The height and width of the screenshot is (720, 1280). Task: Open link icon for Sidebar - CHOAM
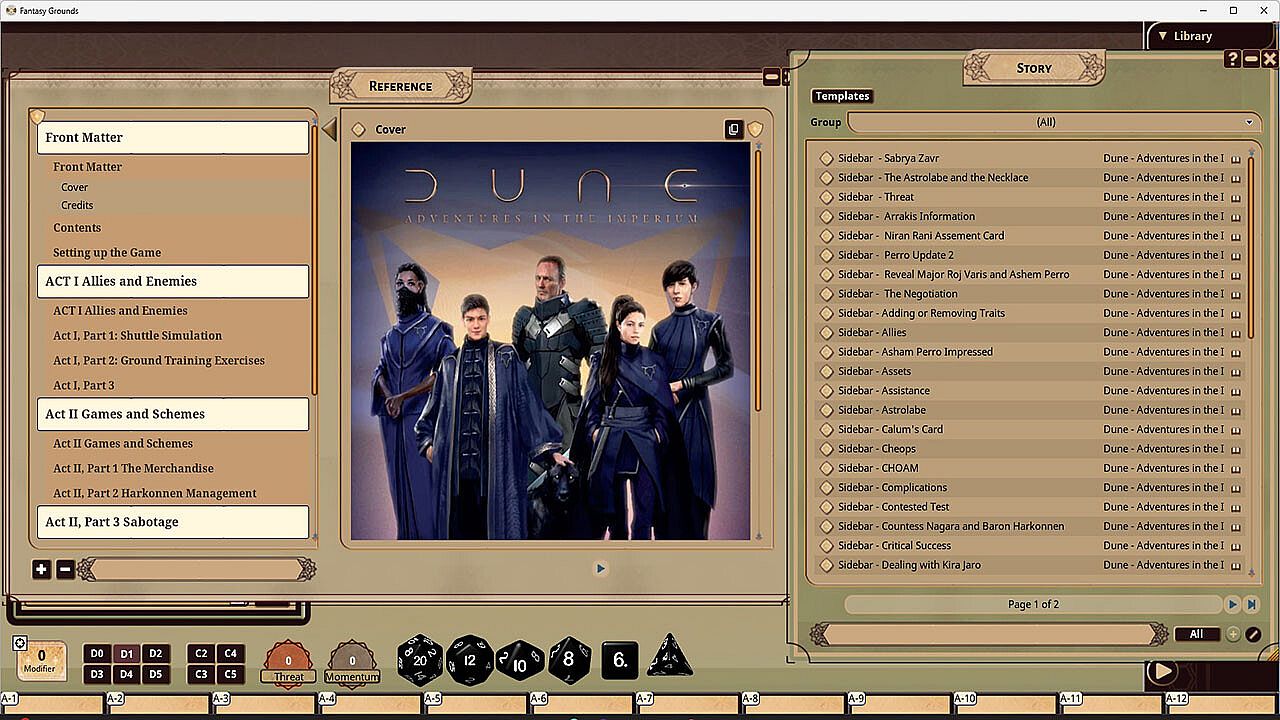tap(827, 468)
